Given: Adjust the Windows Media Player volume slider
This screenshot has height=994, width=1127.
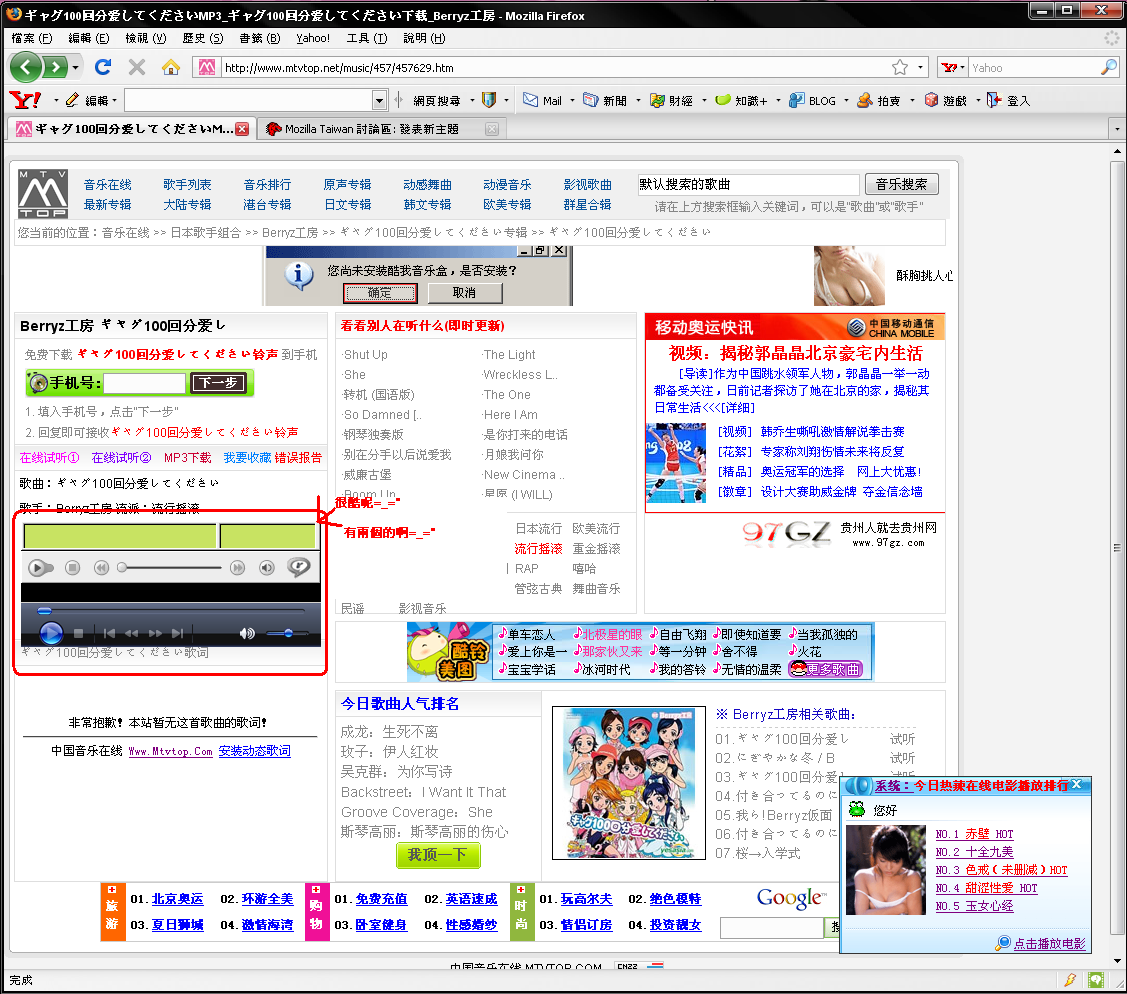Looking at the screenshot, I should pos(288,633).
